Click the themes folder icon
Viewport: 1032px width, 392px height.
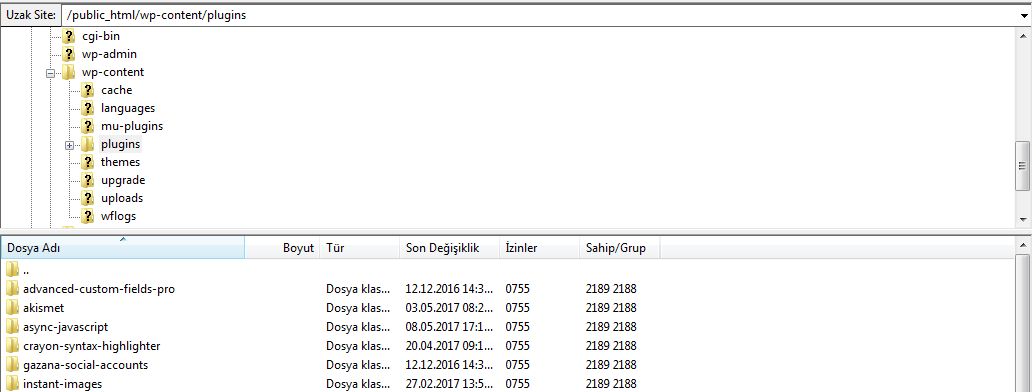pos(88,162)
